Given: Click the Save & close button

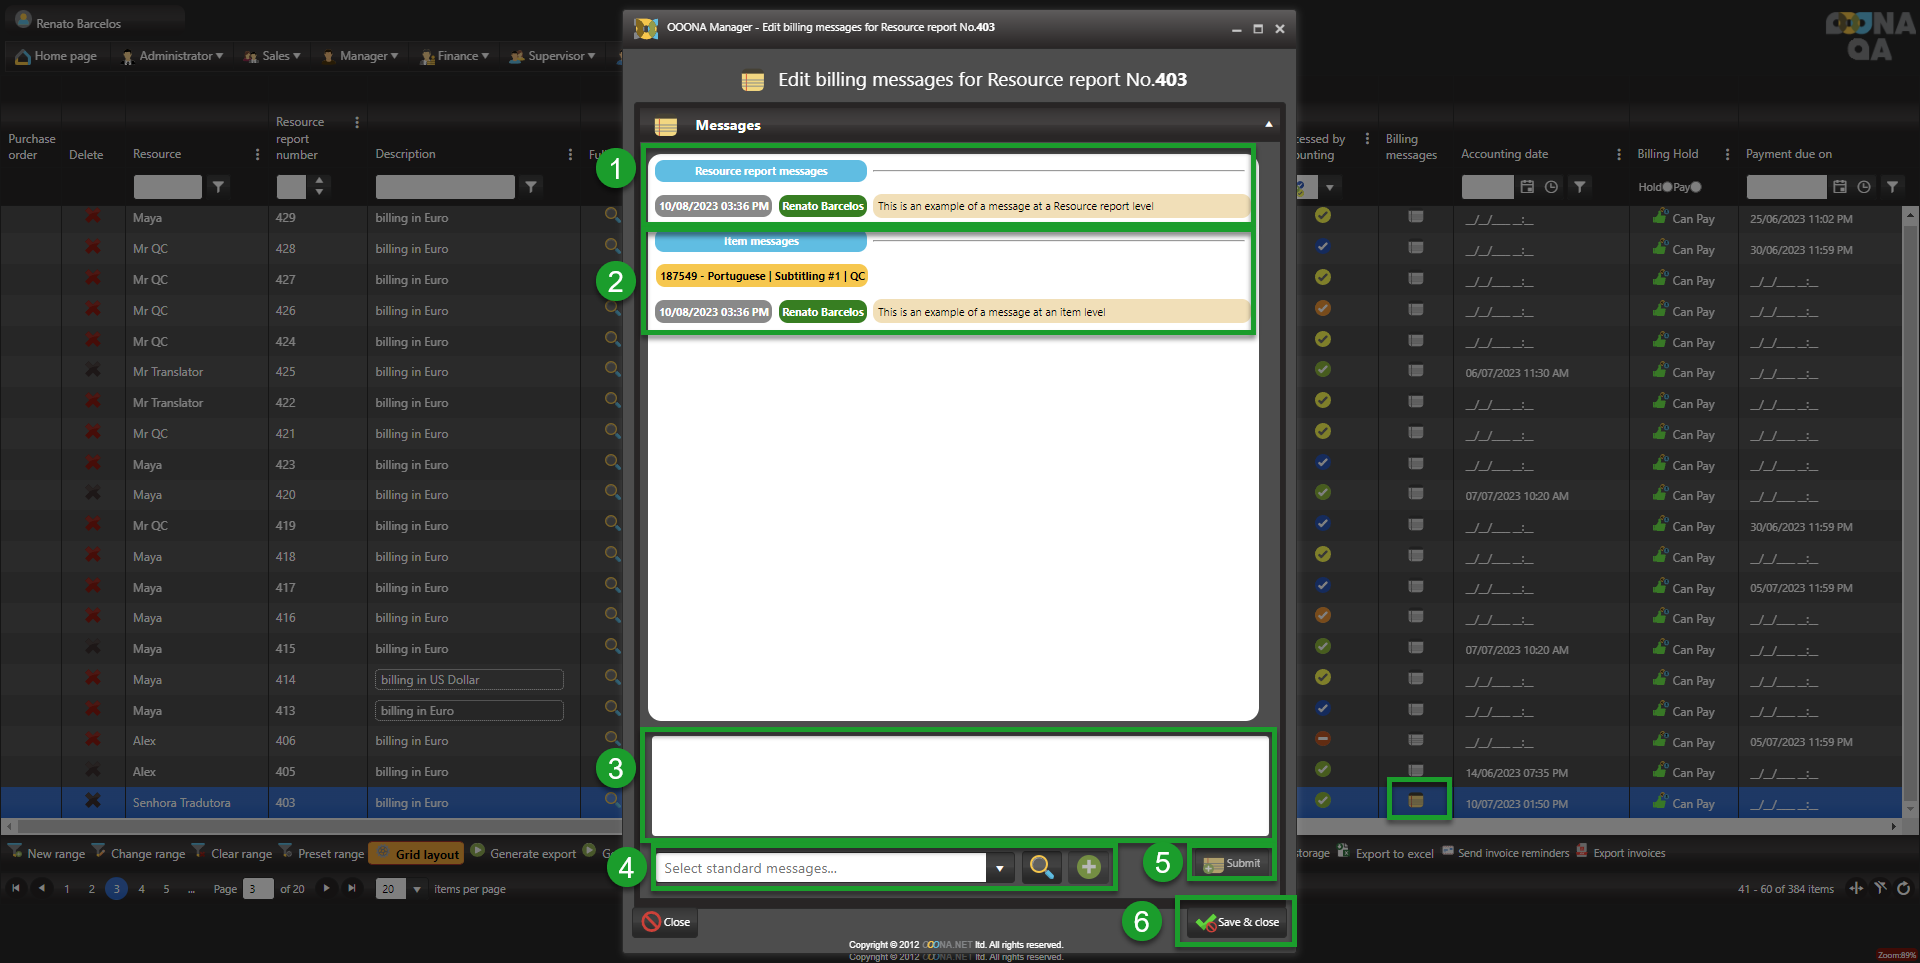Looking at the screenshot, I should pyautogui.click(x=1237, y=922).
